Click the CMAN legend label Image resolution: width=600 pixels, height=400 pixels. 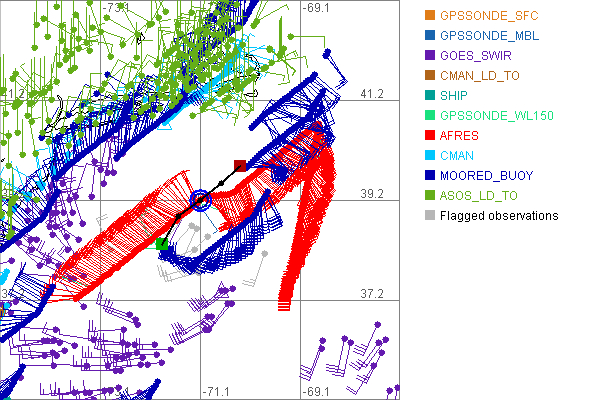459,155
